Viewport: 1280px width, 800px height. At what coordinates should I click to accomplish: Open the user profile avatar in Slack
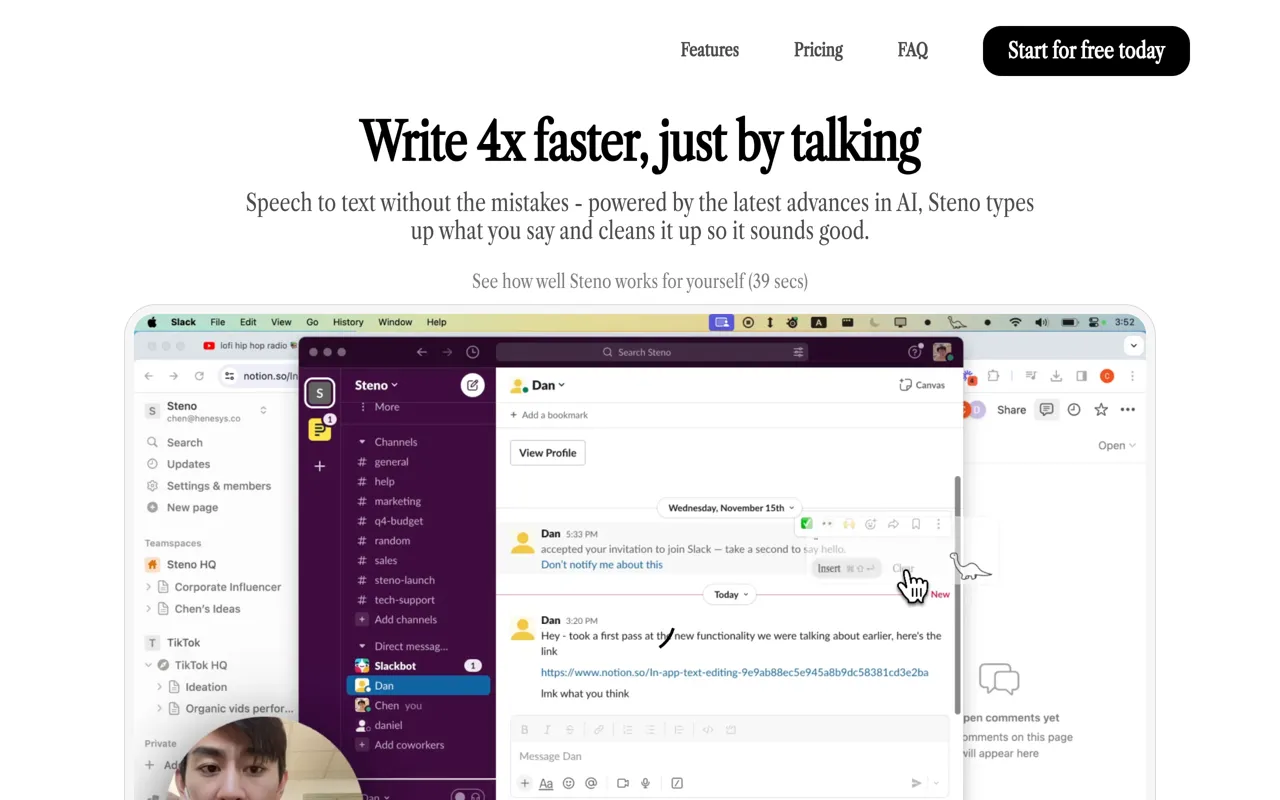[942, 352]
